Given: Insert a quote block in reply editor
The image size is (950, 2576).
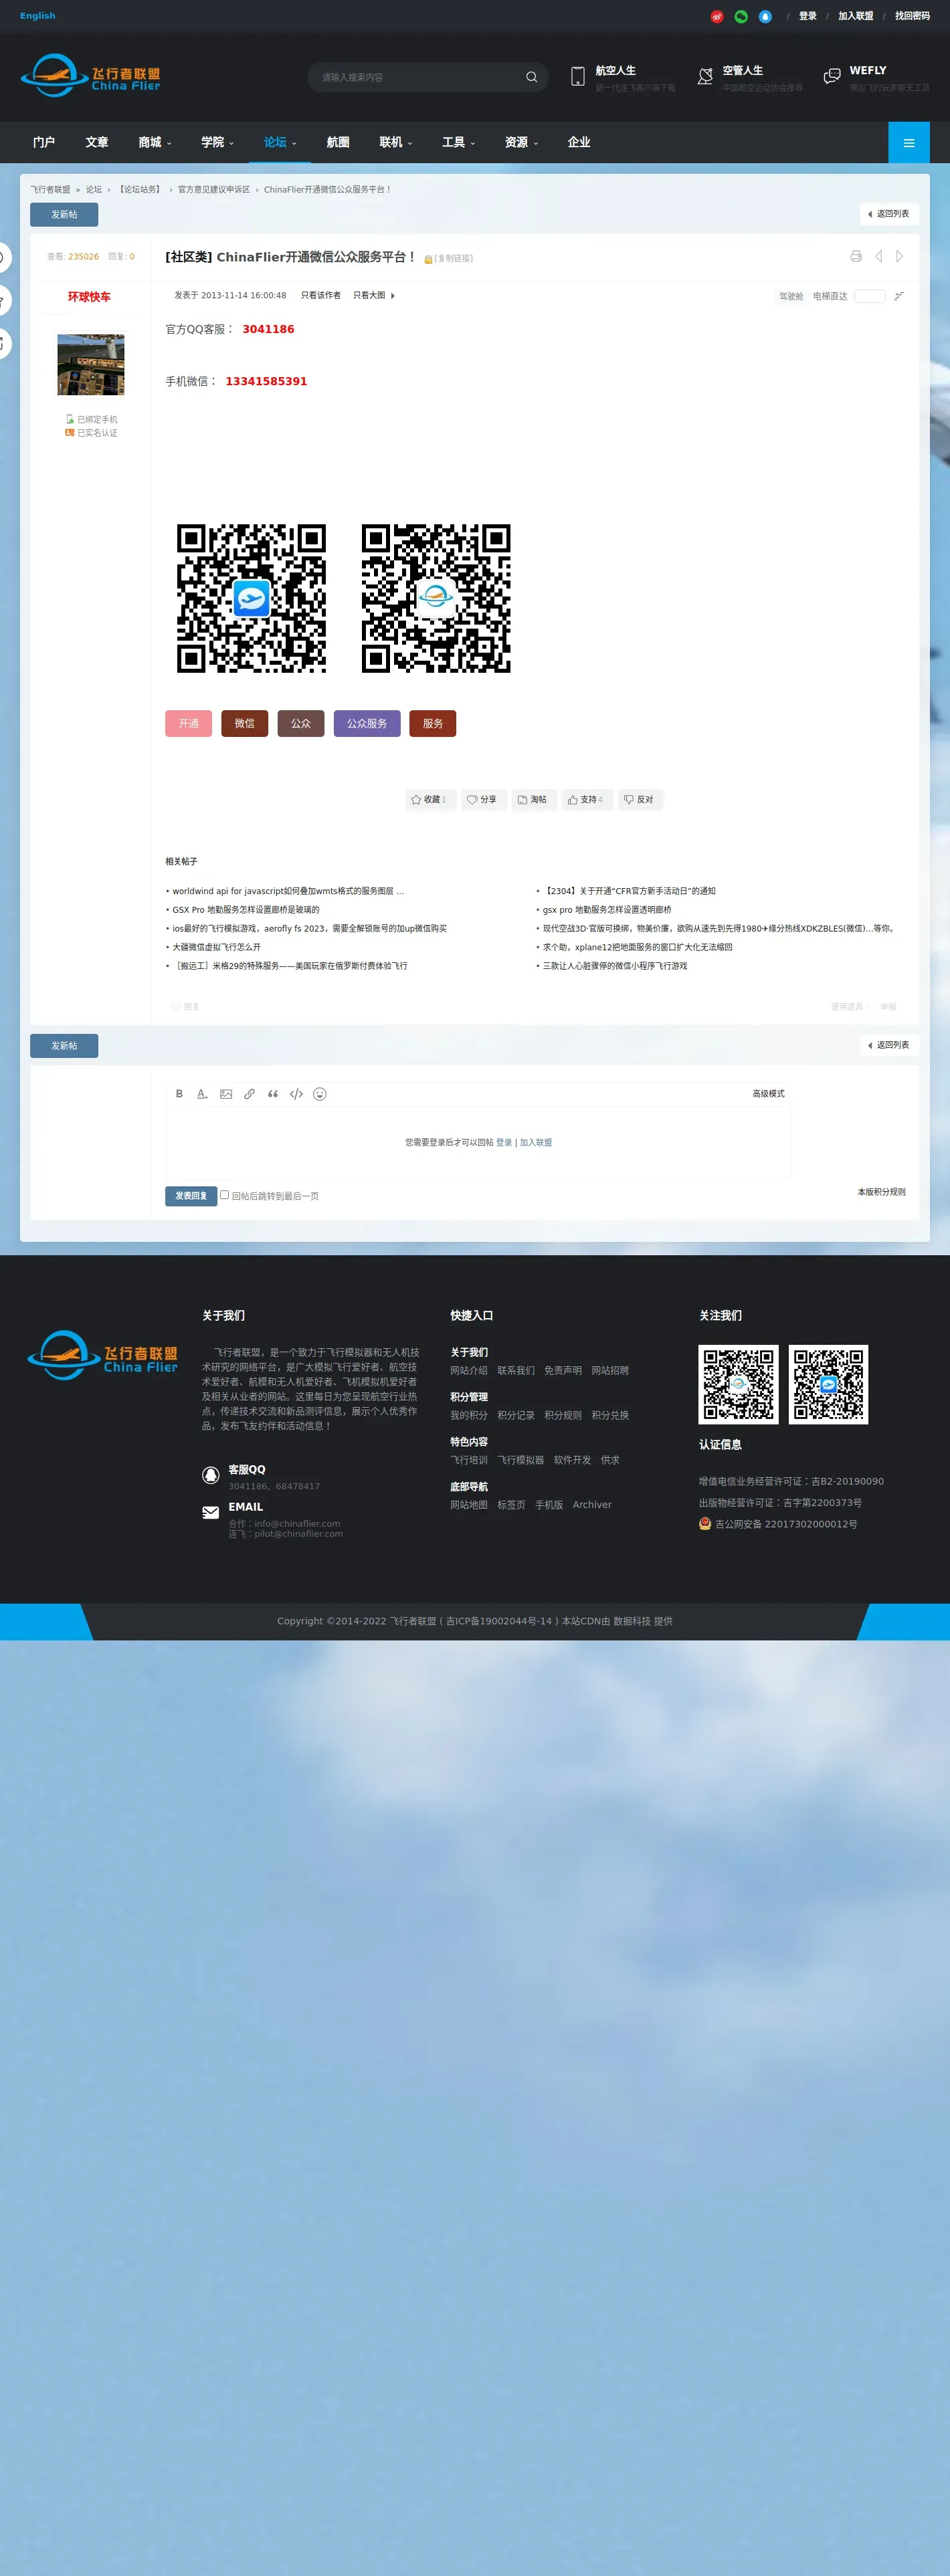Looking at the screenshot, I should pos(273,1094).
